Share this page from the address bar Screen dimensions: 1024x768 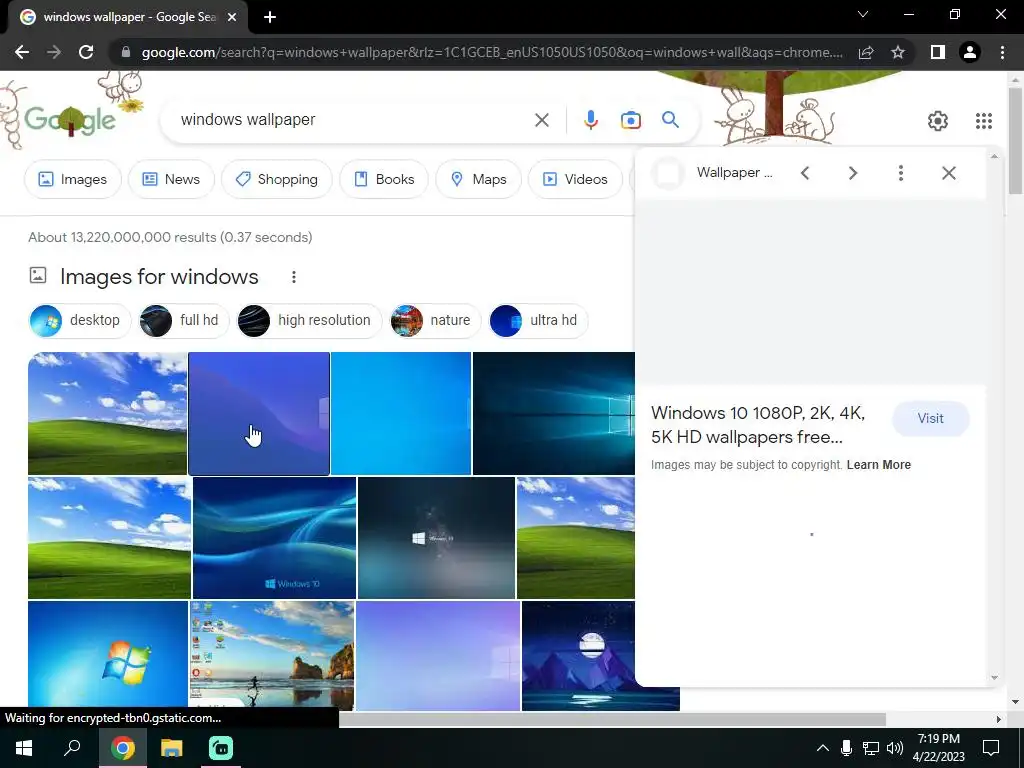[x=866, y=52]
